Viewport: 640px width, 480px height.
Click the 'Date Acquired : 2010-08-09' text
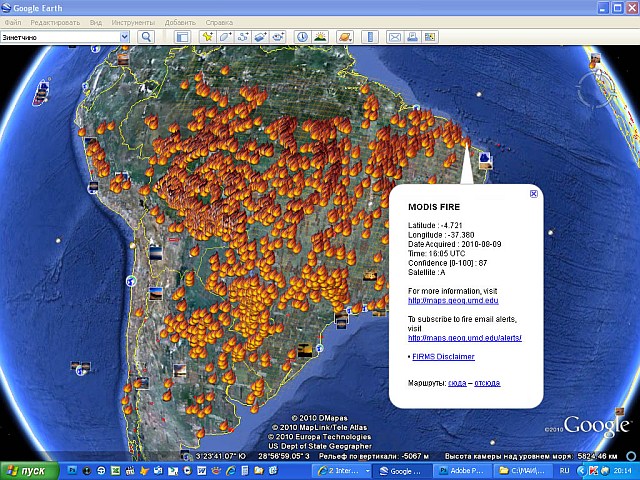pyautogui.click(x=454, y=244)
